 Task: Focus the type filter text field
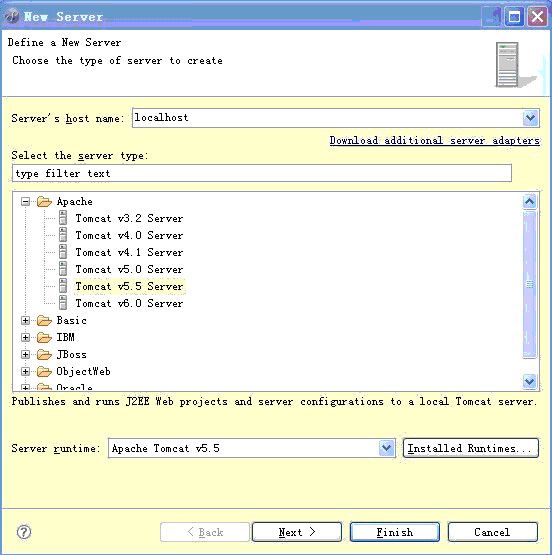262,173
